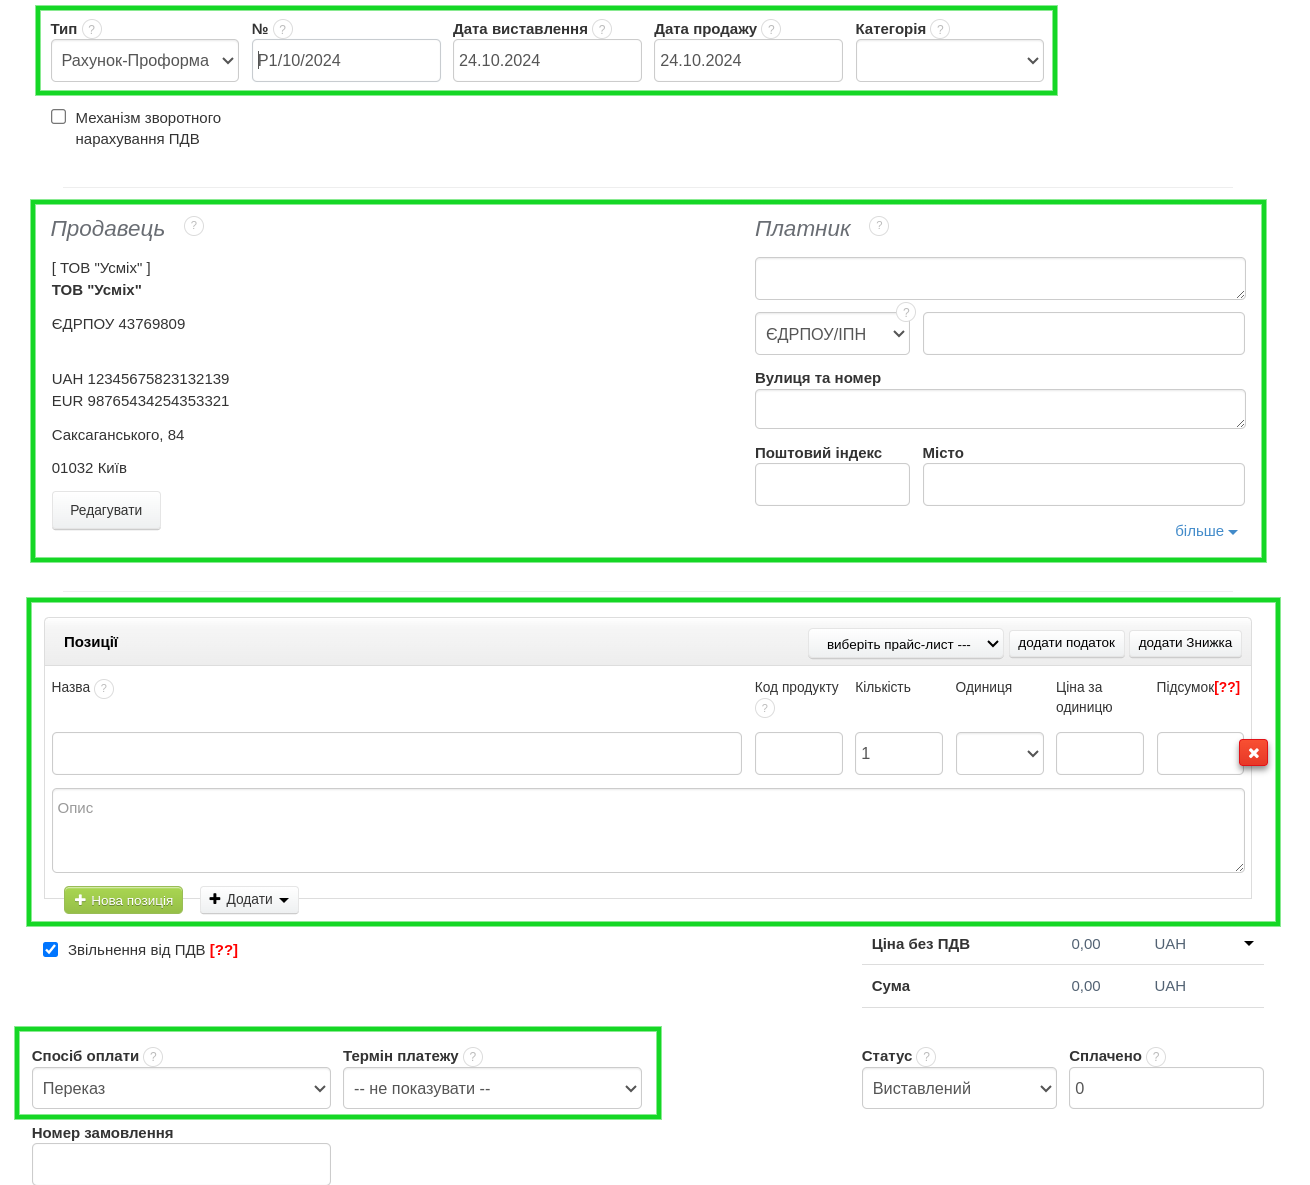Expand the Спосіб оплати dropdown
Image resolution: width=1310 pixels, height=1185 pixels.
[x=181, y=1088]
